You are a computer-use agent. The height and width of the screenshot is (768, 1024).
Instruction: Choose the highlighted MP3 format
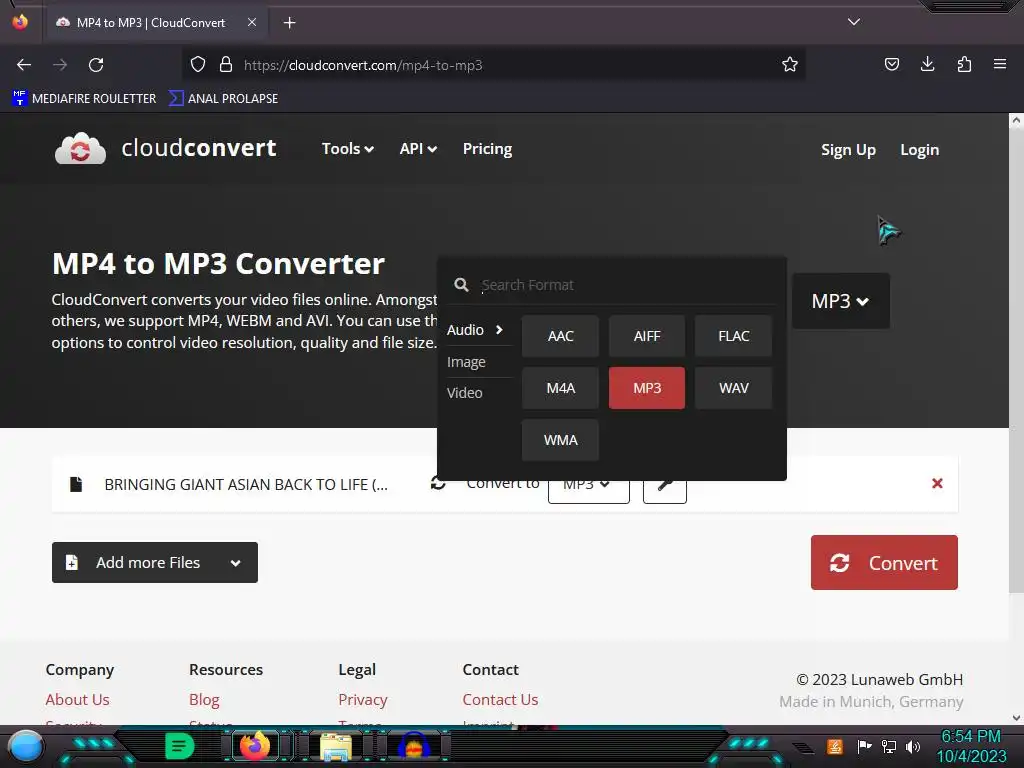pos(647,388)
